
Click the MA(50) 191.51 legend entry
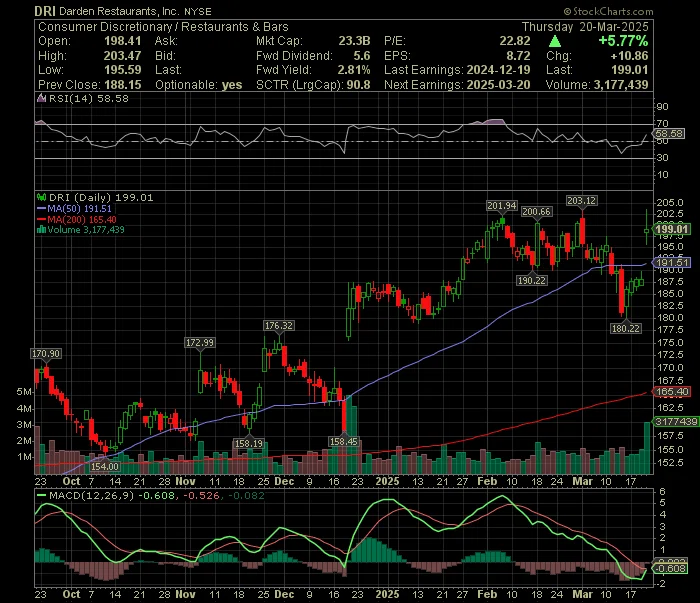tap(75, 208)
